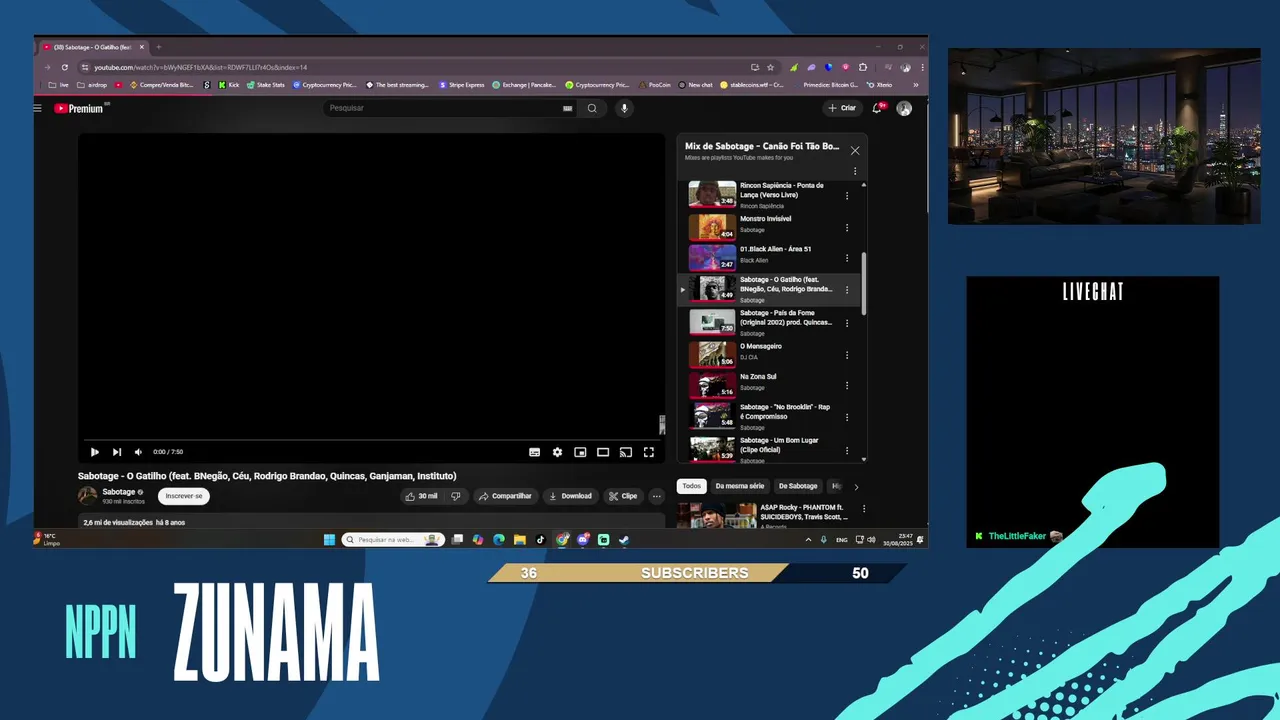
Task: Open on-screen keyboard in search box
Action: pos(568,108)
